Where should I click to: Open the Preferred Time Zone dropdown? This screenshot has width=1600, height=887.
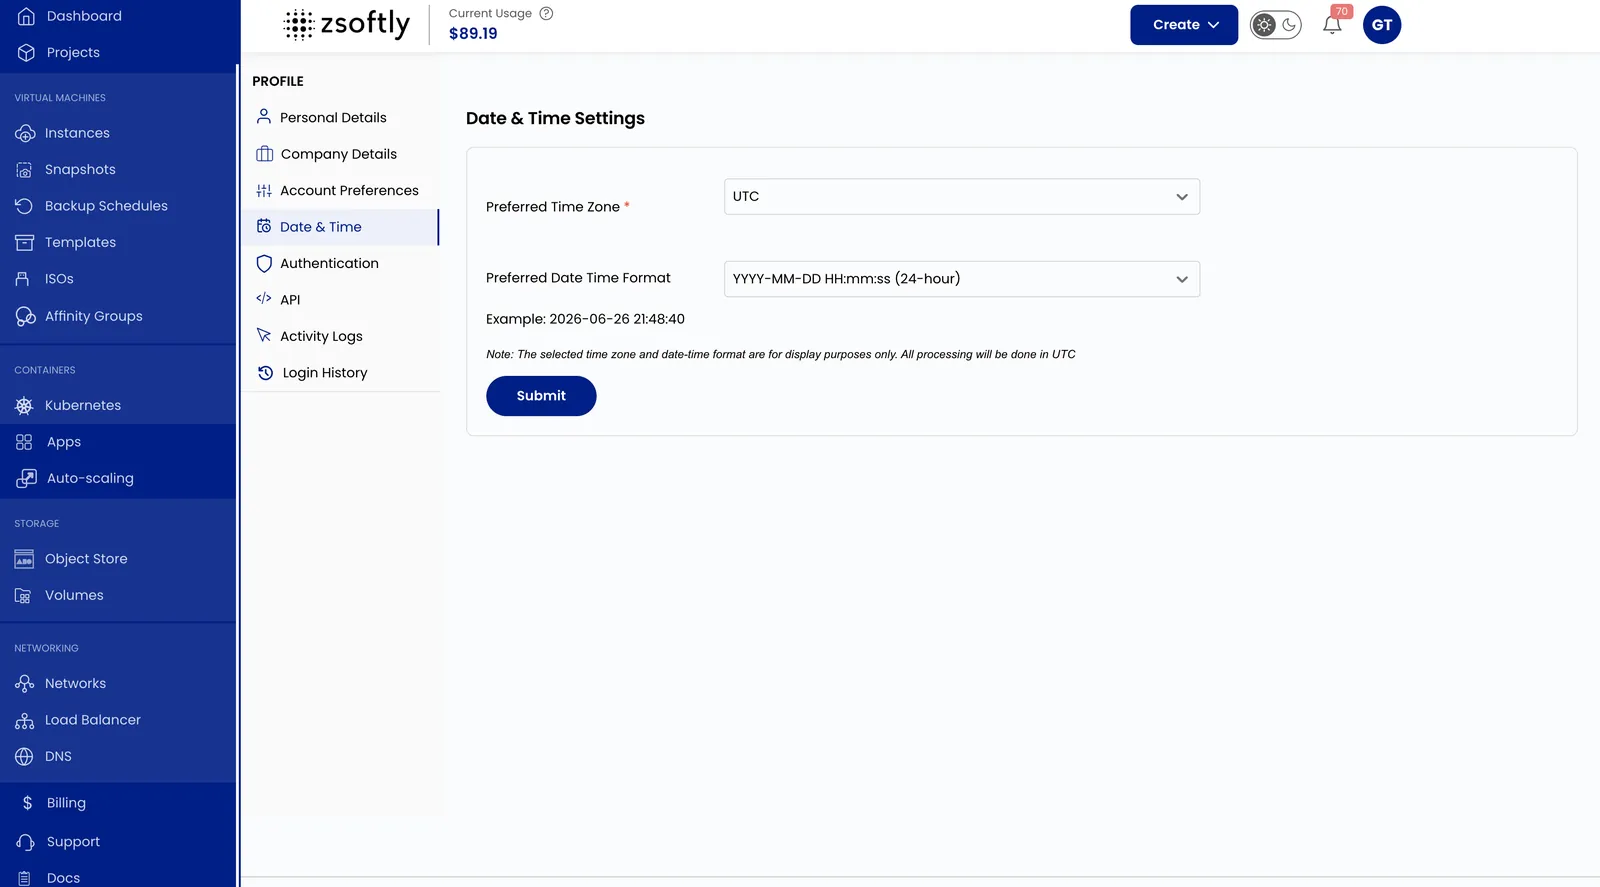(x=962, y=196)
